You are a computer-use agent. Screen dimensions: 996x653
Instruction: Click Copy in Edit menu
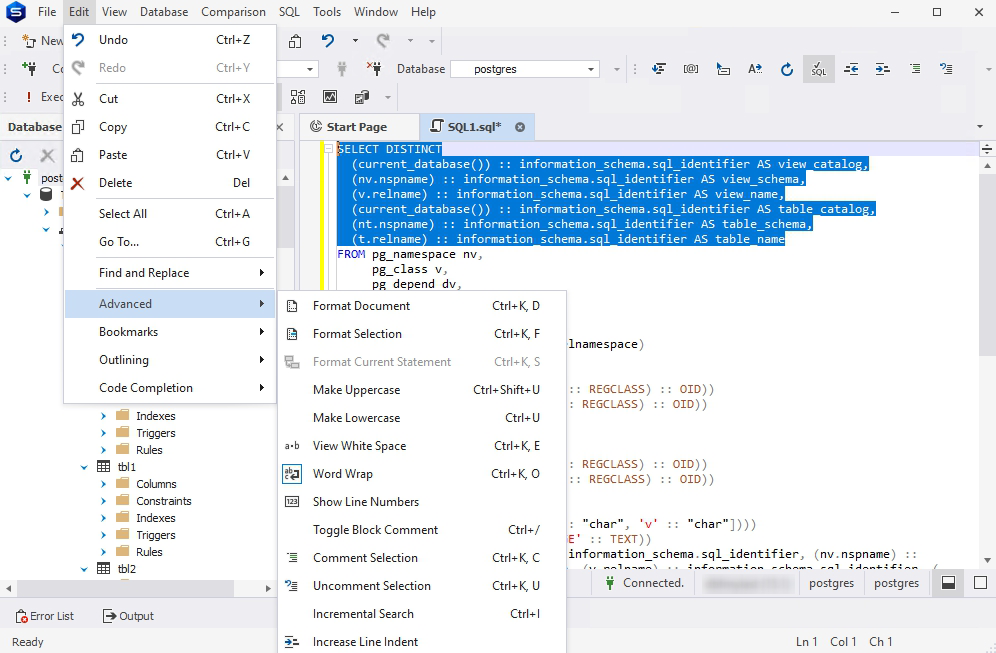coord(170,126)
